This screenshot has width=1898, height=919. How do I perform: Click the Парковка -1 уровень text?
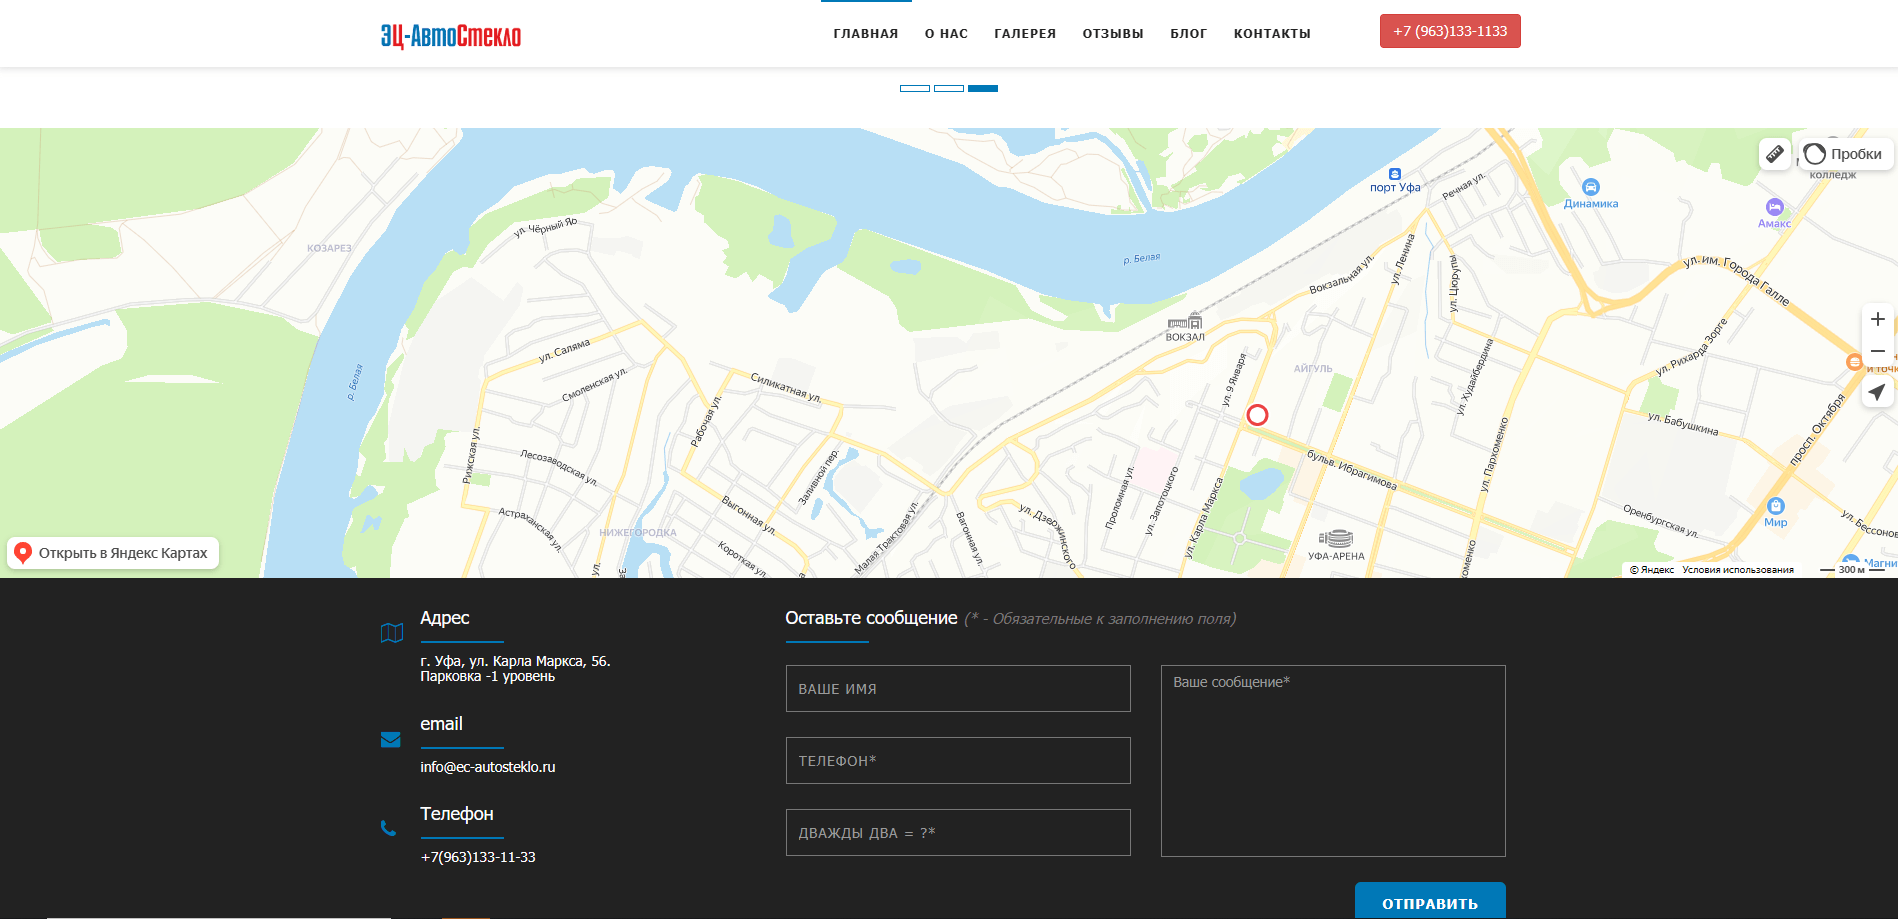click(488, 677)
